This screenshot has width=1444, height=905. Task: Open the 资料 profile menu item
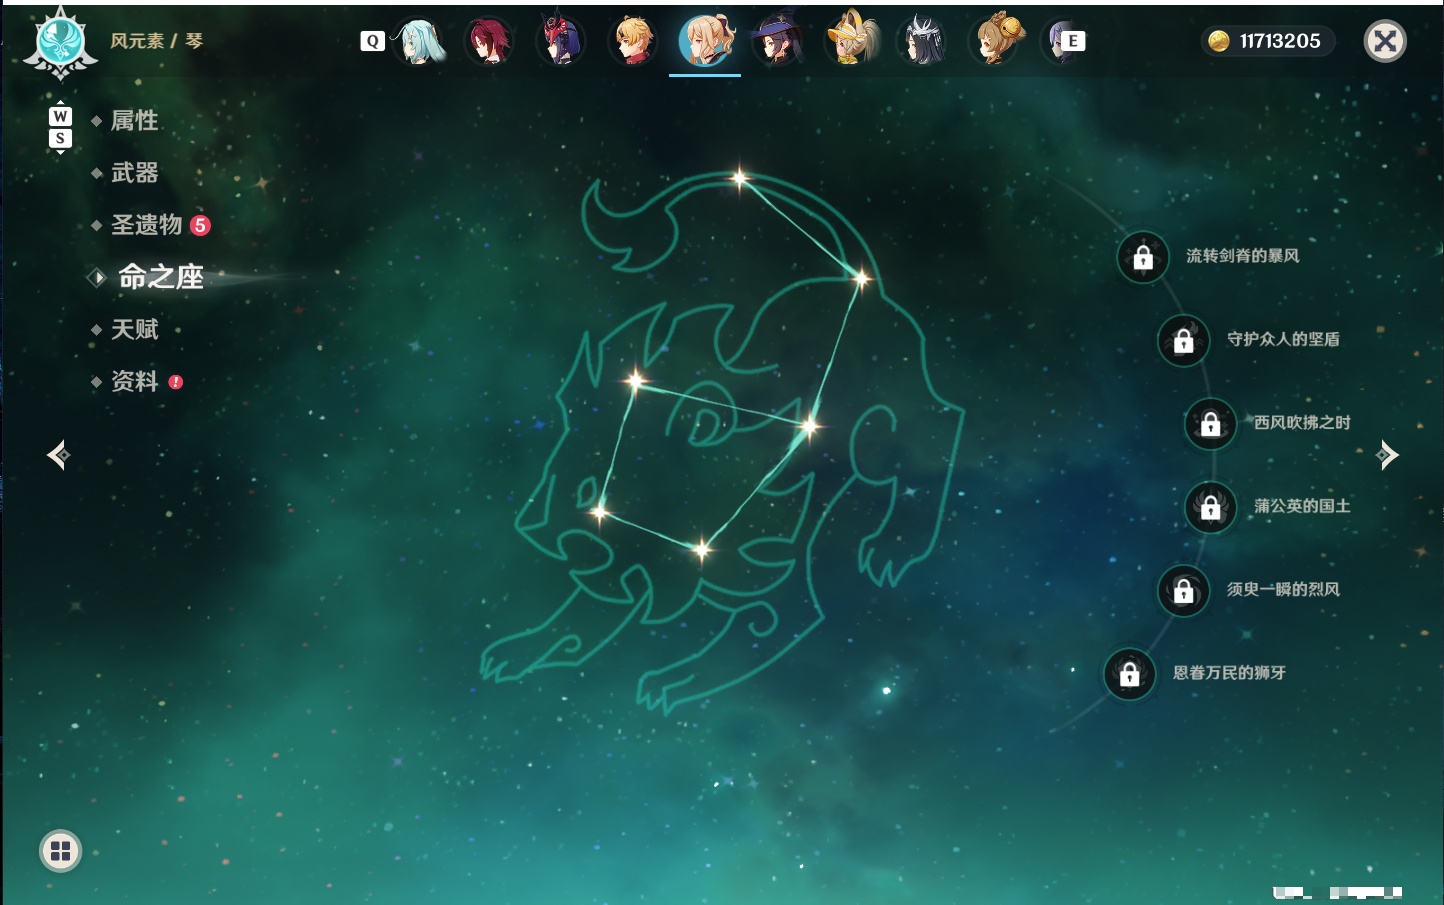134,381
